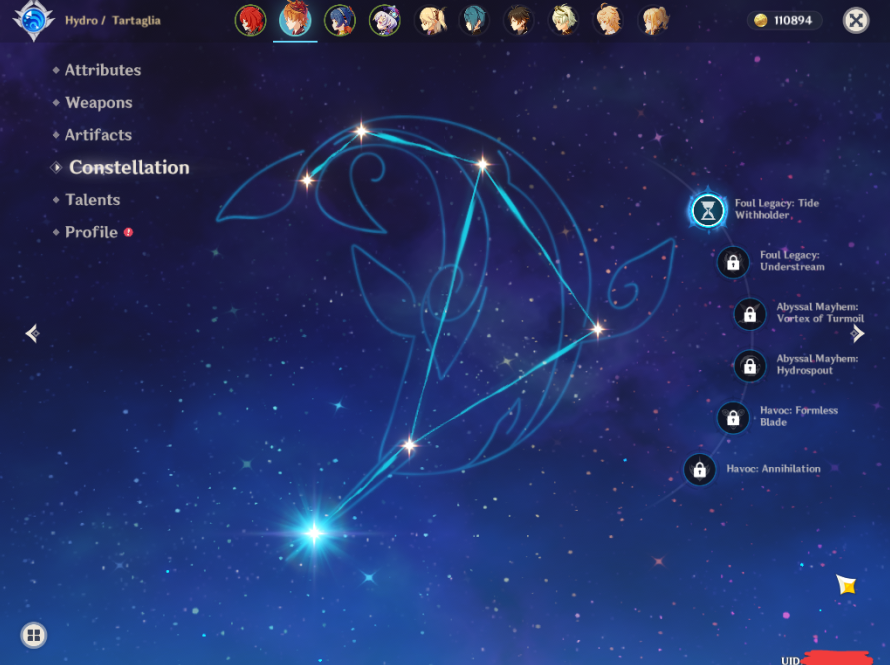Click the "Havoc: Annihilation" label

point(773,469)
